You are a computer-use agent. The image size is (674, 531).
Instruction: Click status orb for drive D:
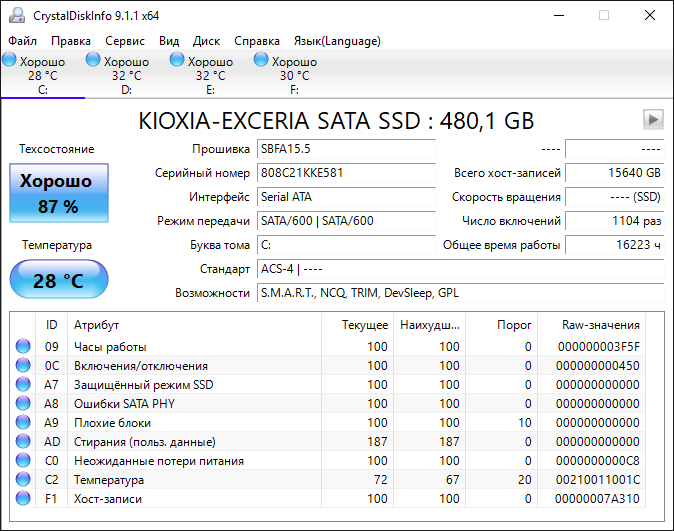[x=93, y=59]
